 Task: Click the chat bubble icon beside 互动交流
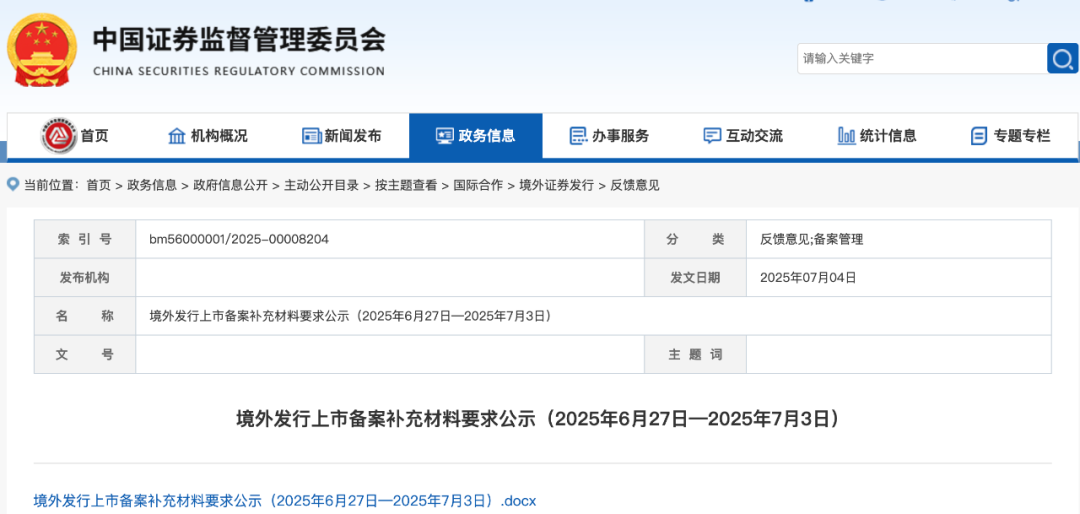(x=712, y=136)
